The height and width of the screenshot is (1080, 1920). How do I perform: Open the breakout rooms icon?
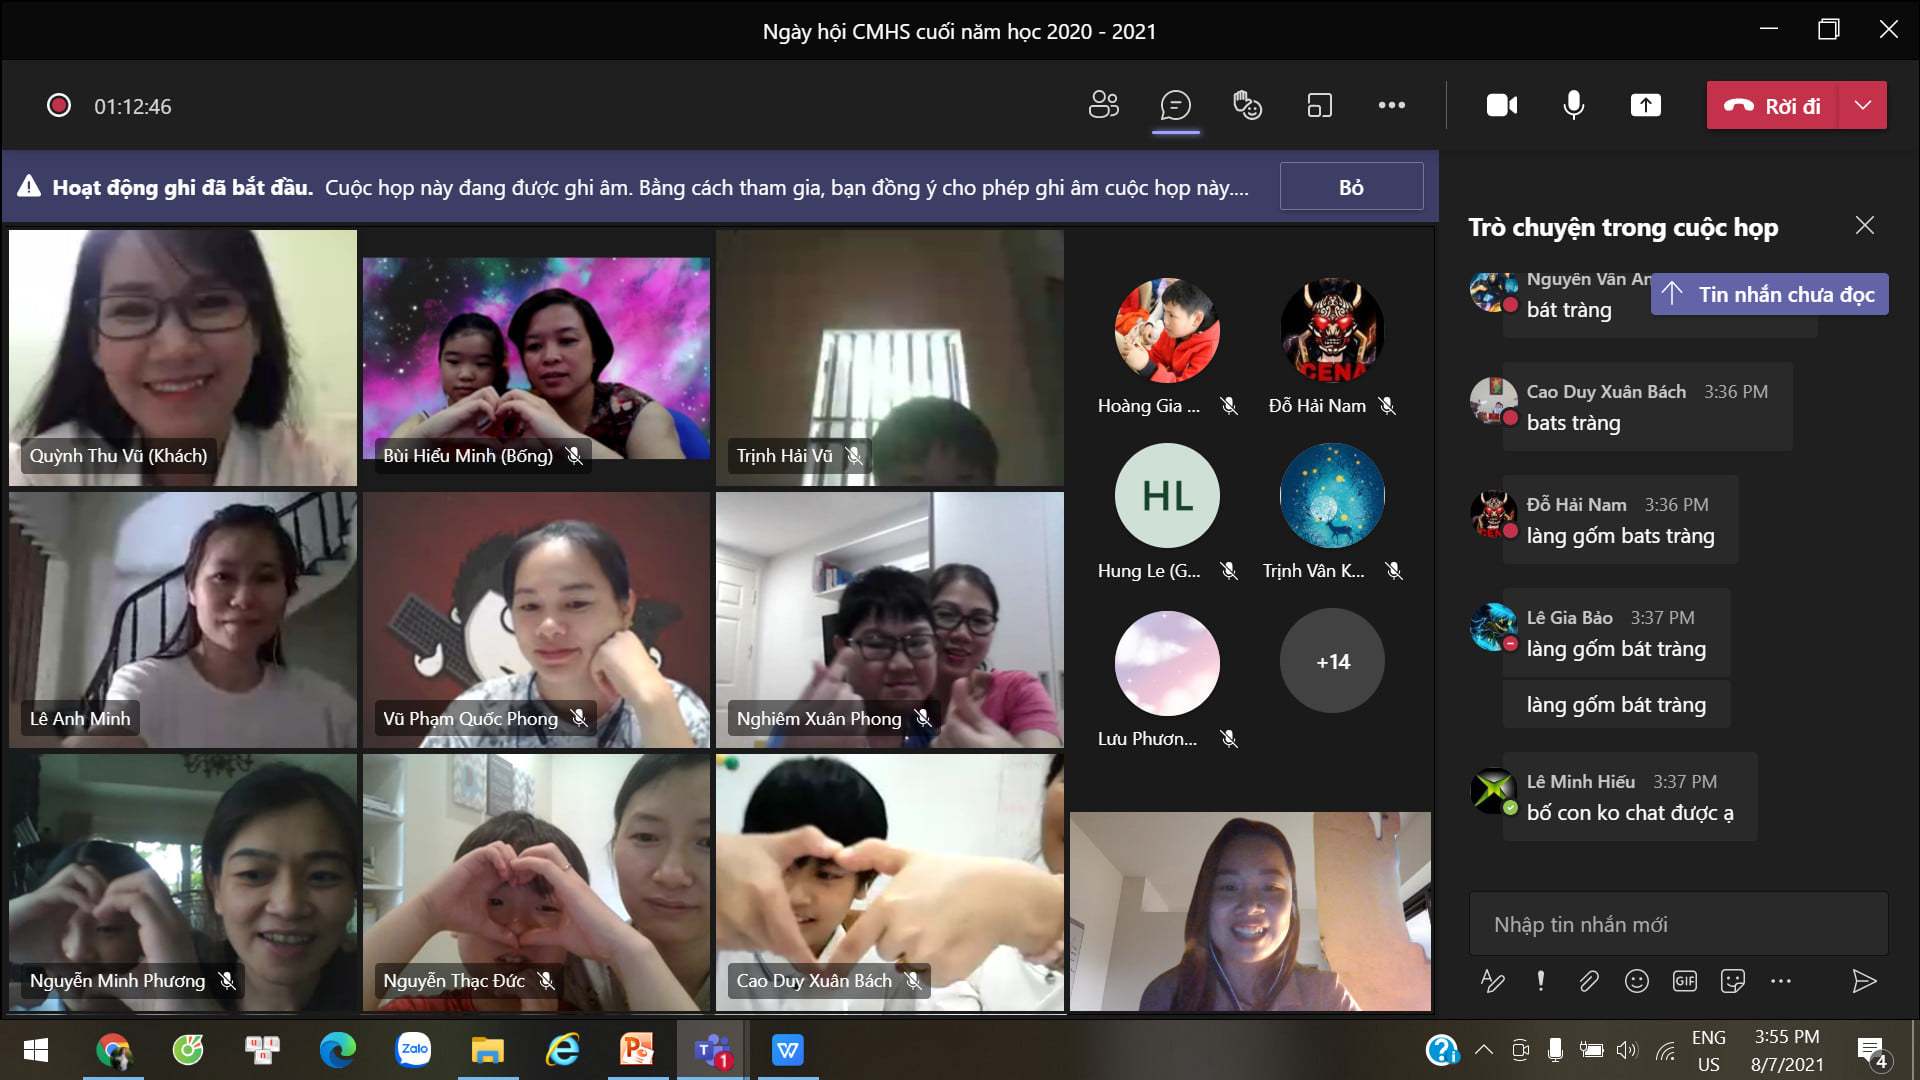[x=1319, y=105]
